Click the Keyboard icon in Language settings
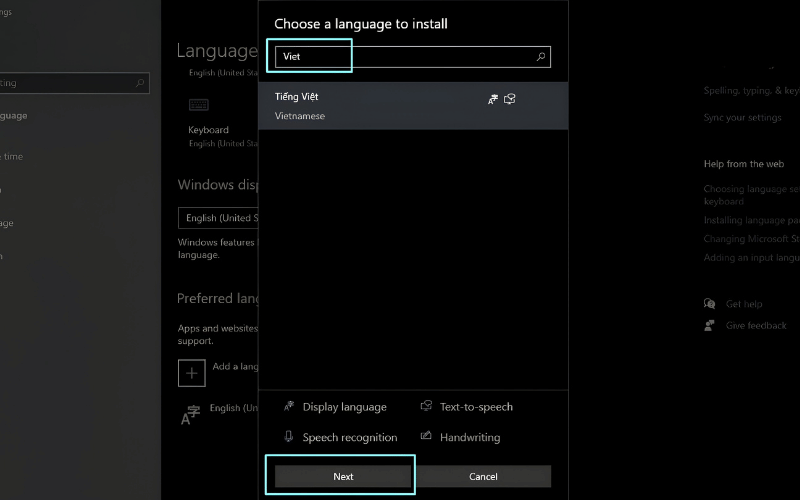This screenshot has width=800, height=500. (x=198, y=105)
